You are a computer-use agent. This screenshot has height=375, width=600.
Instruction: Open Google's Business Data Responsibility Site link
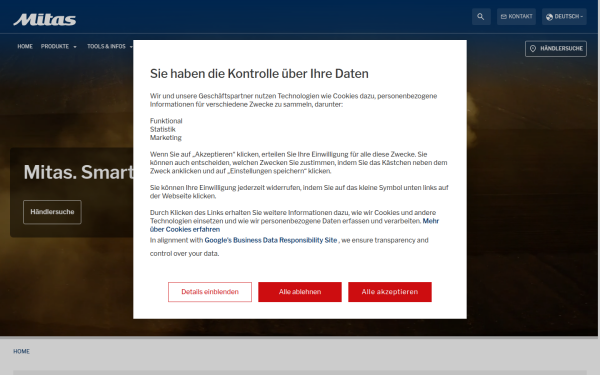(271, 240)
